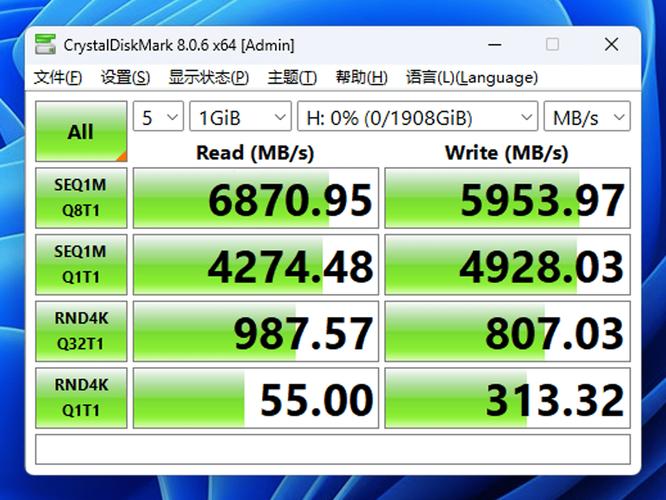Click the empty comment field at bottom
This screenshot has height=500, width=666.
[333, 449]
